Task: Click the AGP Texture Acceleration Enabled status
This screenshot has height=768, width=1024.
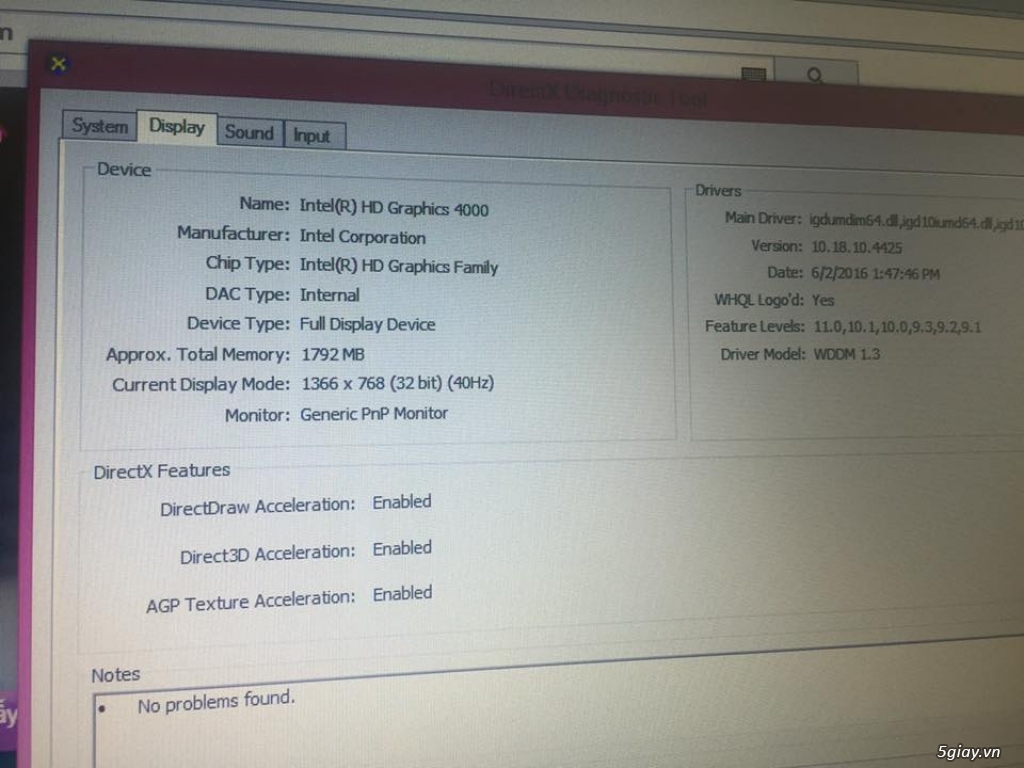Action: tap(402, 594)
